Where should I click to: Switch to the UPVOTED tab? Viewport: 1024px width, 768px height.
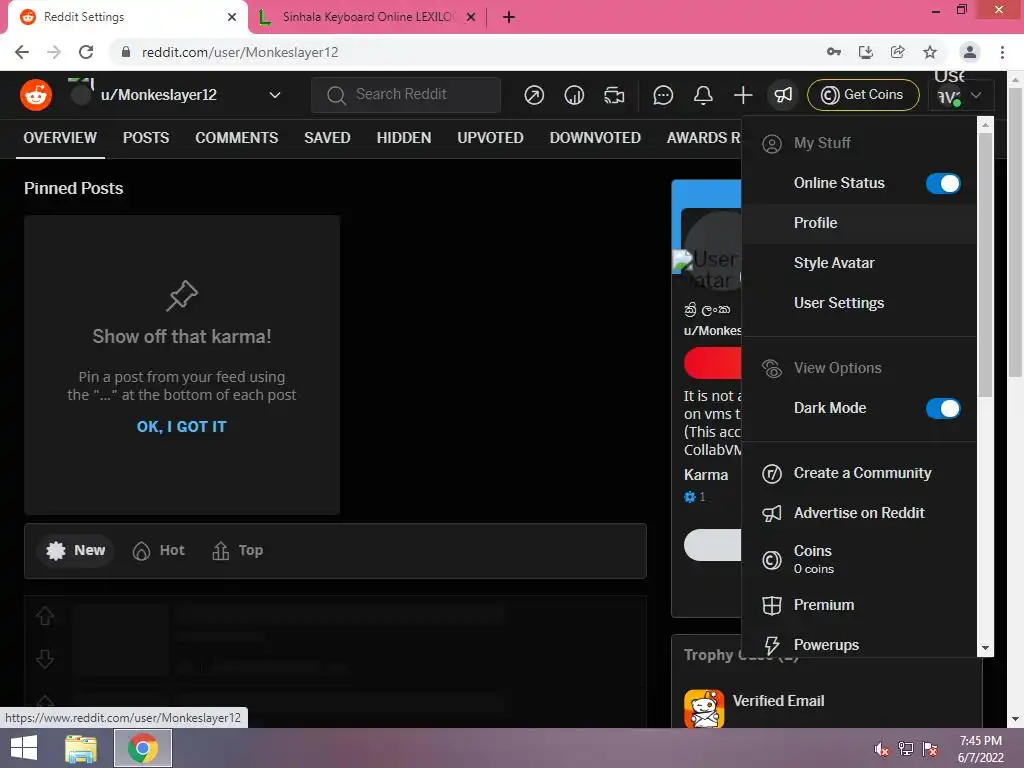490,138
